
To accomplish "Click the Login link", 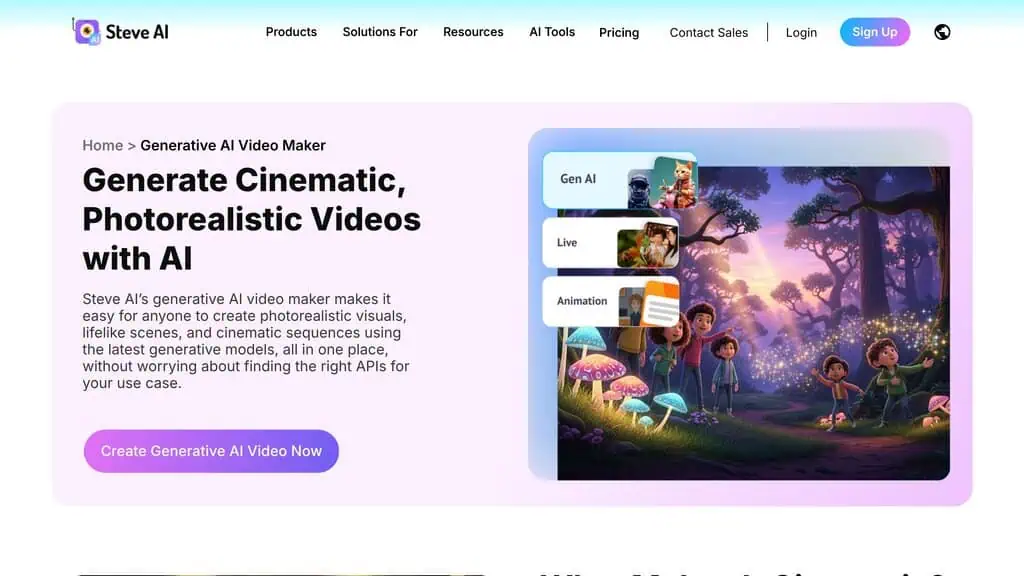I will click(x=801, y=33).
